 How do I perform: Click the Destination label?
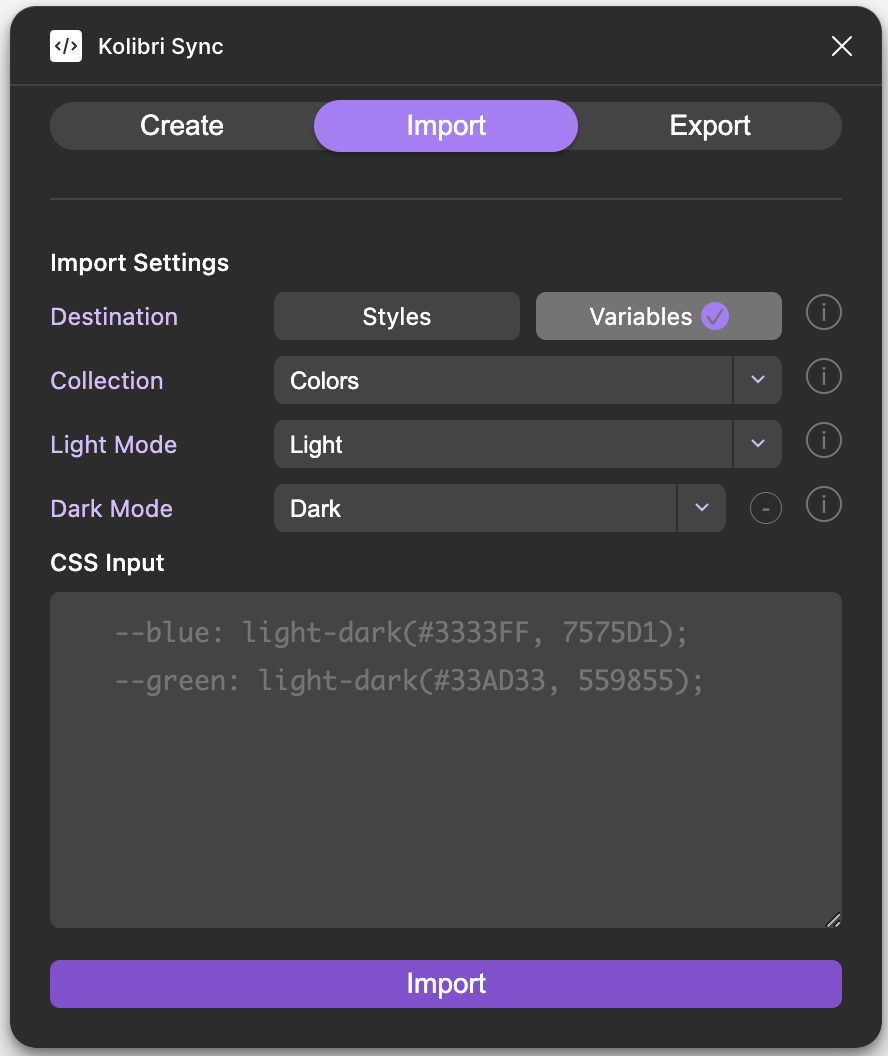click(114, 317)
